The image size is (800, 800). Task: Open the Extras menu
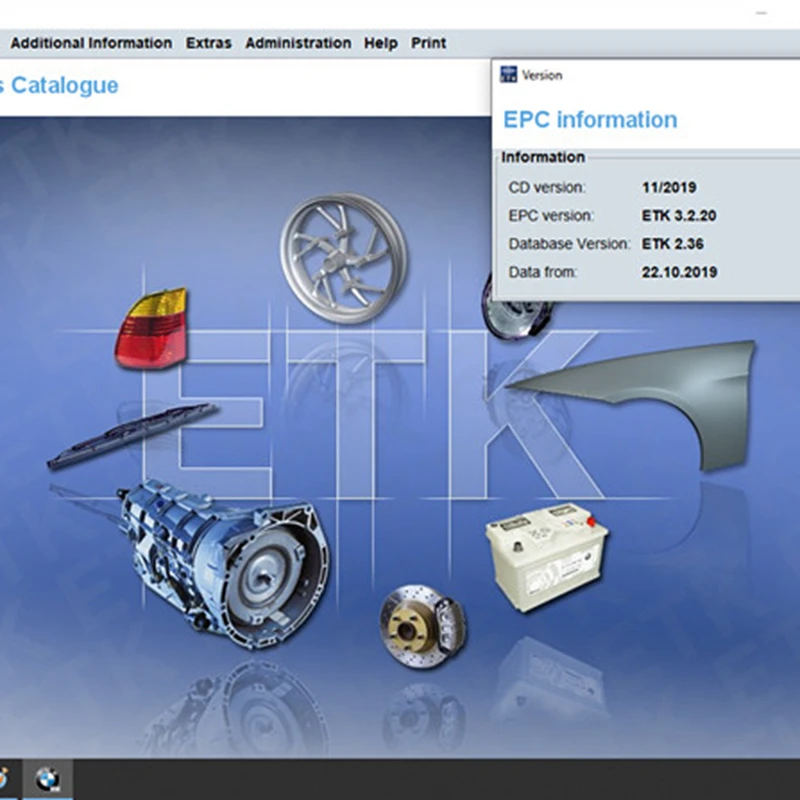209,43
